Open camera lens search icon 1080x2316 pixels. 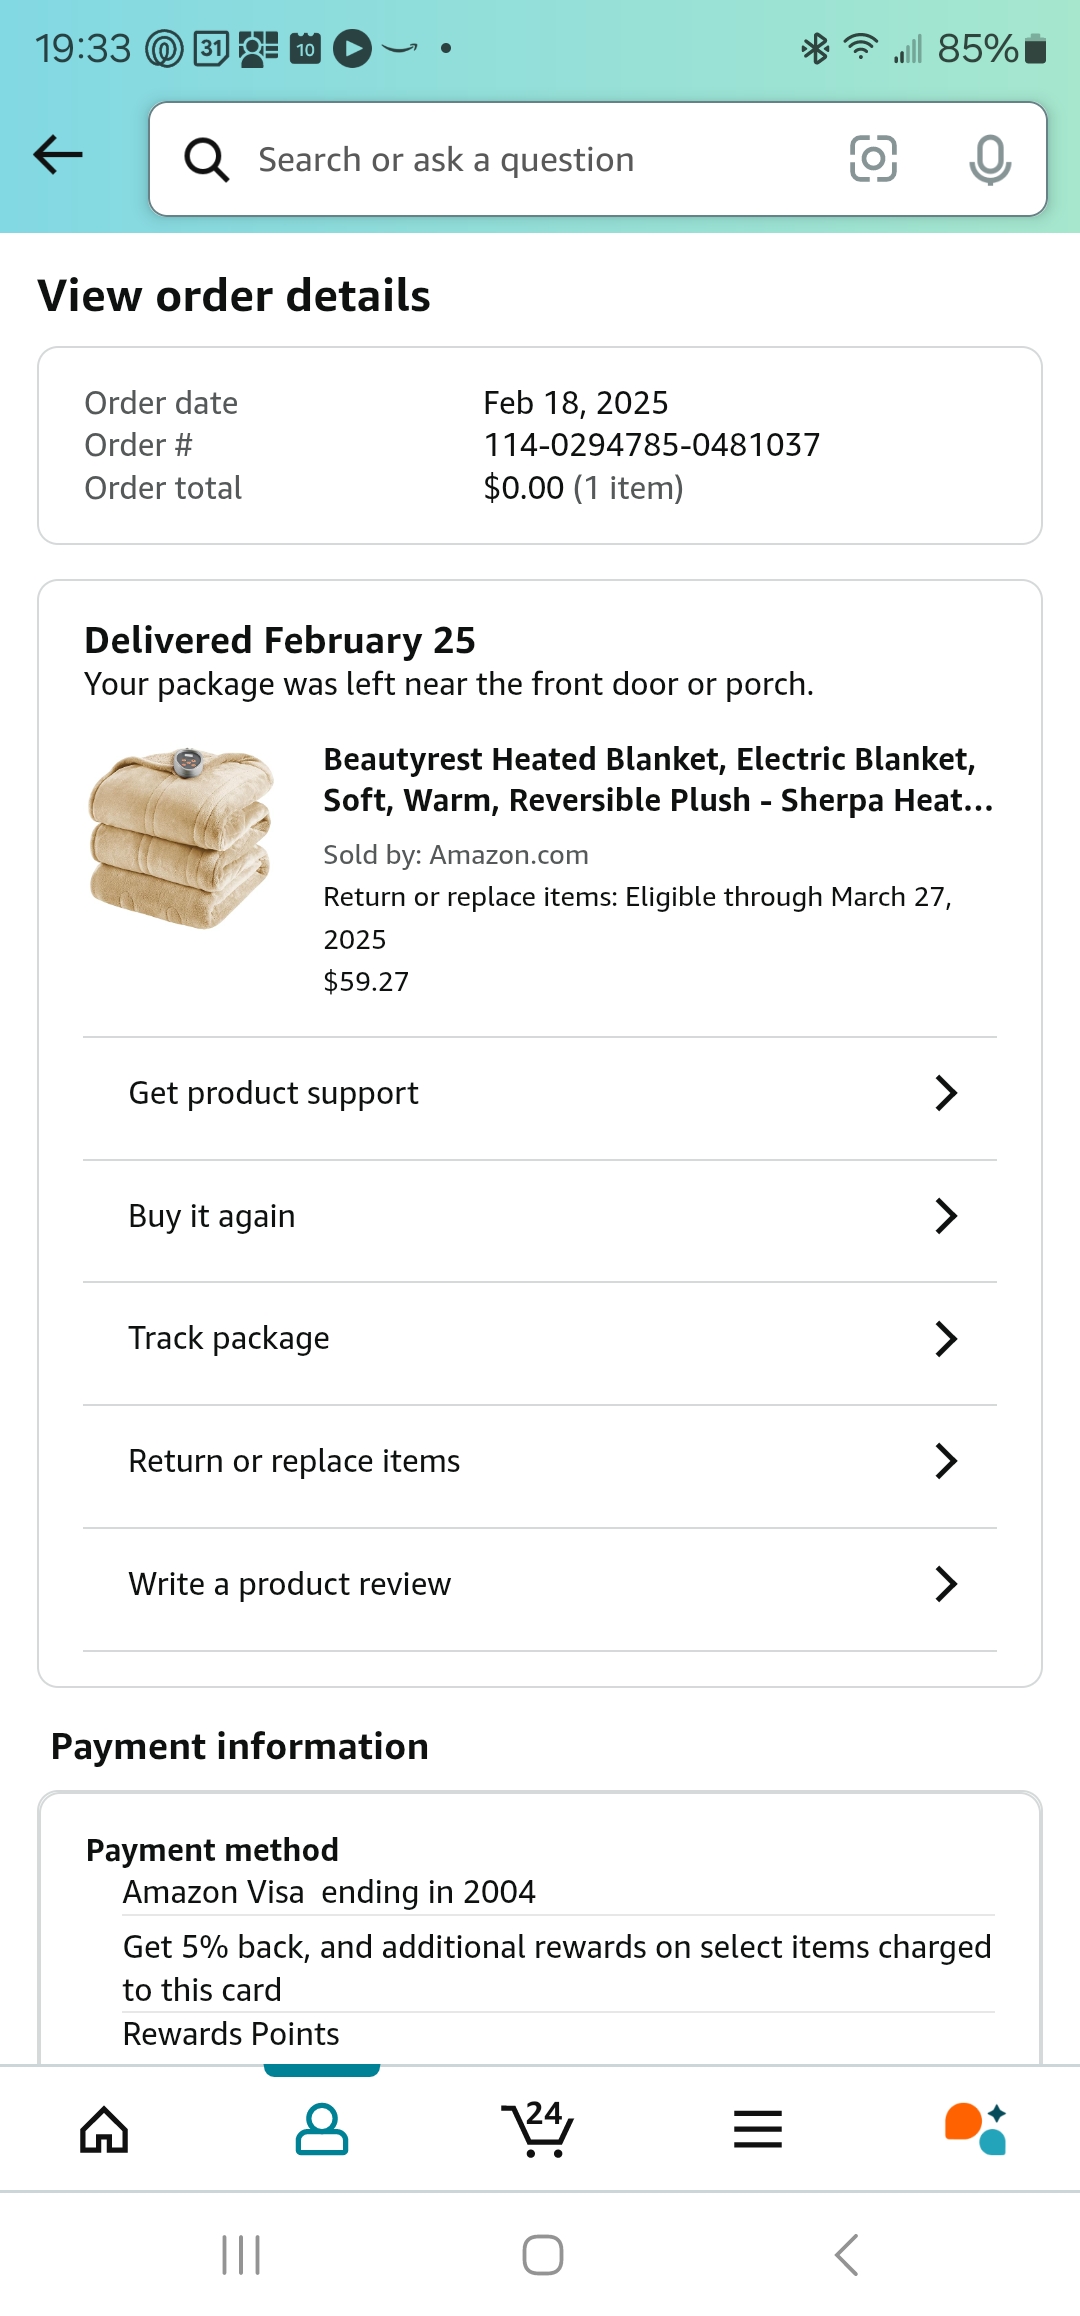(x=873, y=159)
